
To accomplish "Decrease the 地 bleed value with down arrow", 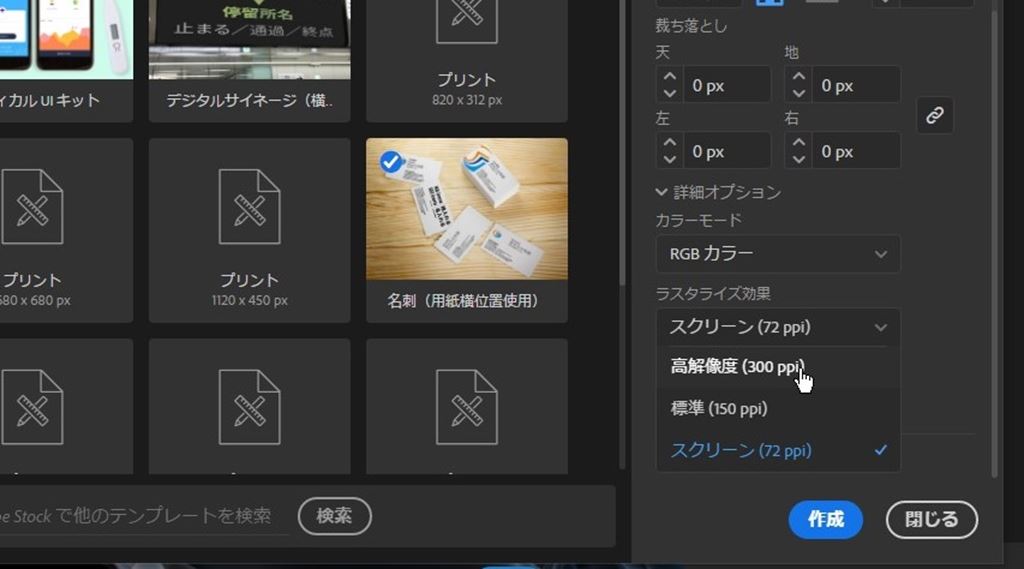I will [x=798, y=94].
